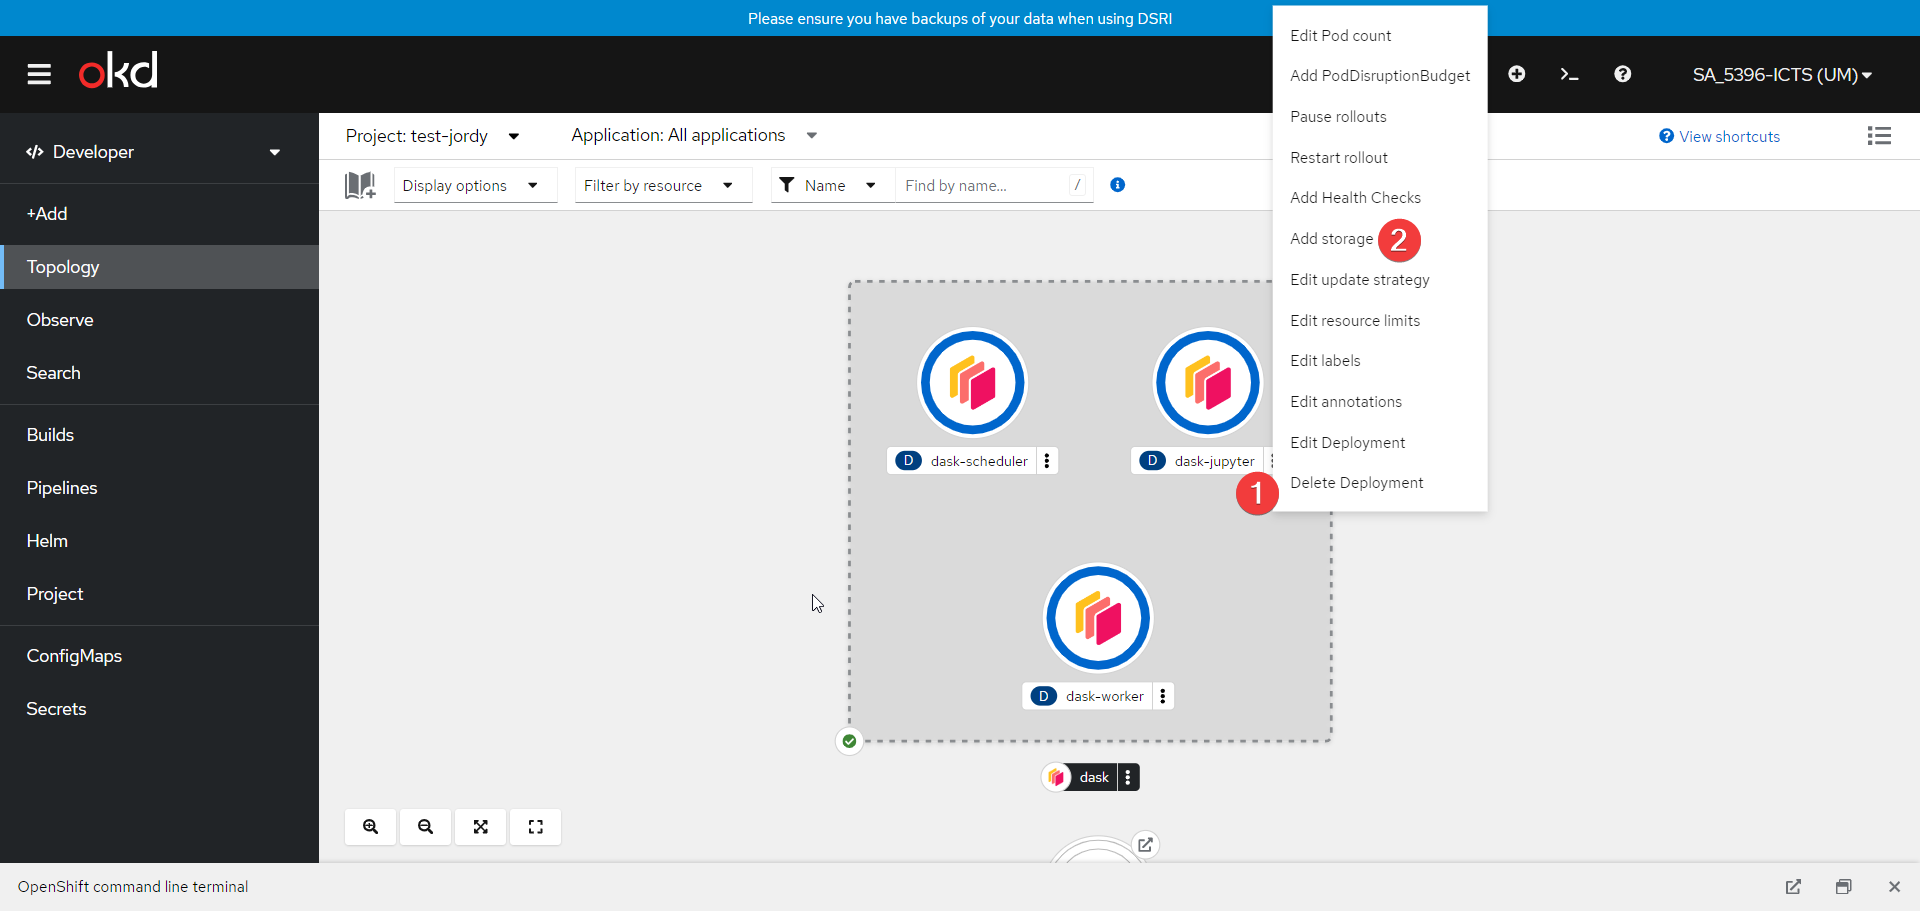Zoom in on the topology graph
The height and width of the screenshot is (911, 1920).
tap(371, 827)
